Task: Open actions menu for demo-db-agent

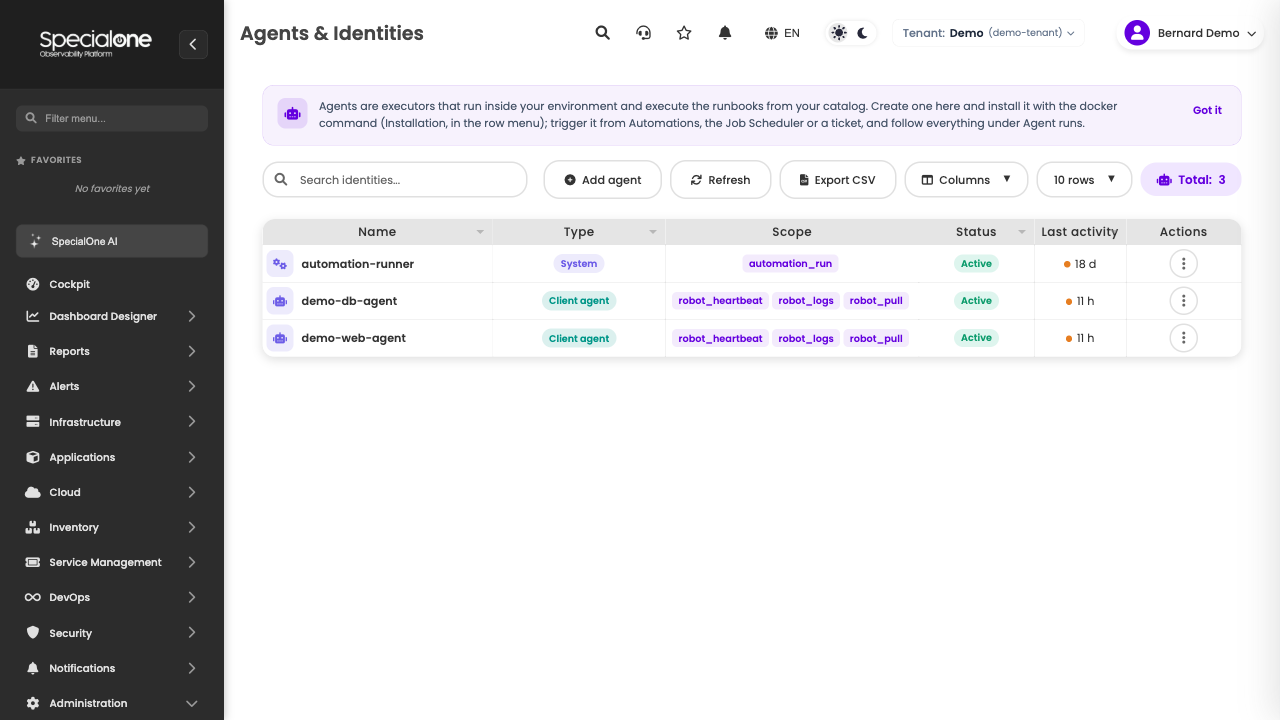Action: 1183,301
